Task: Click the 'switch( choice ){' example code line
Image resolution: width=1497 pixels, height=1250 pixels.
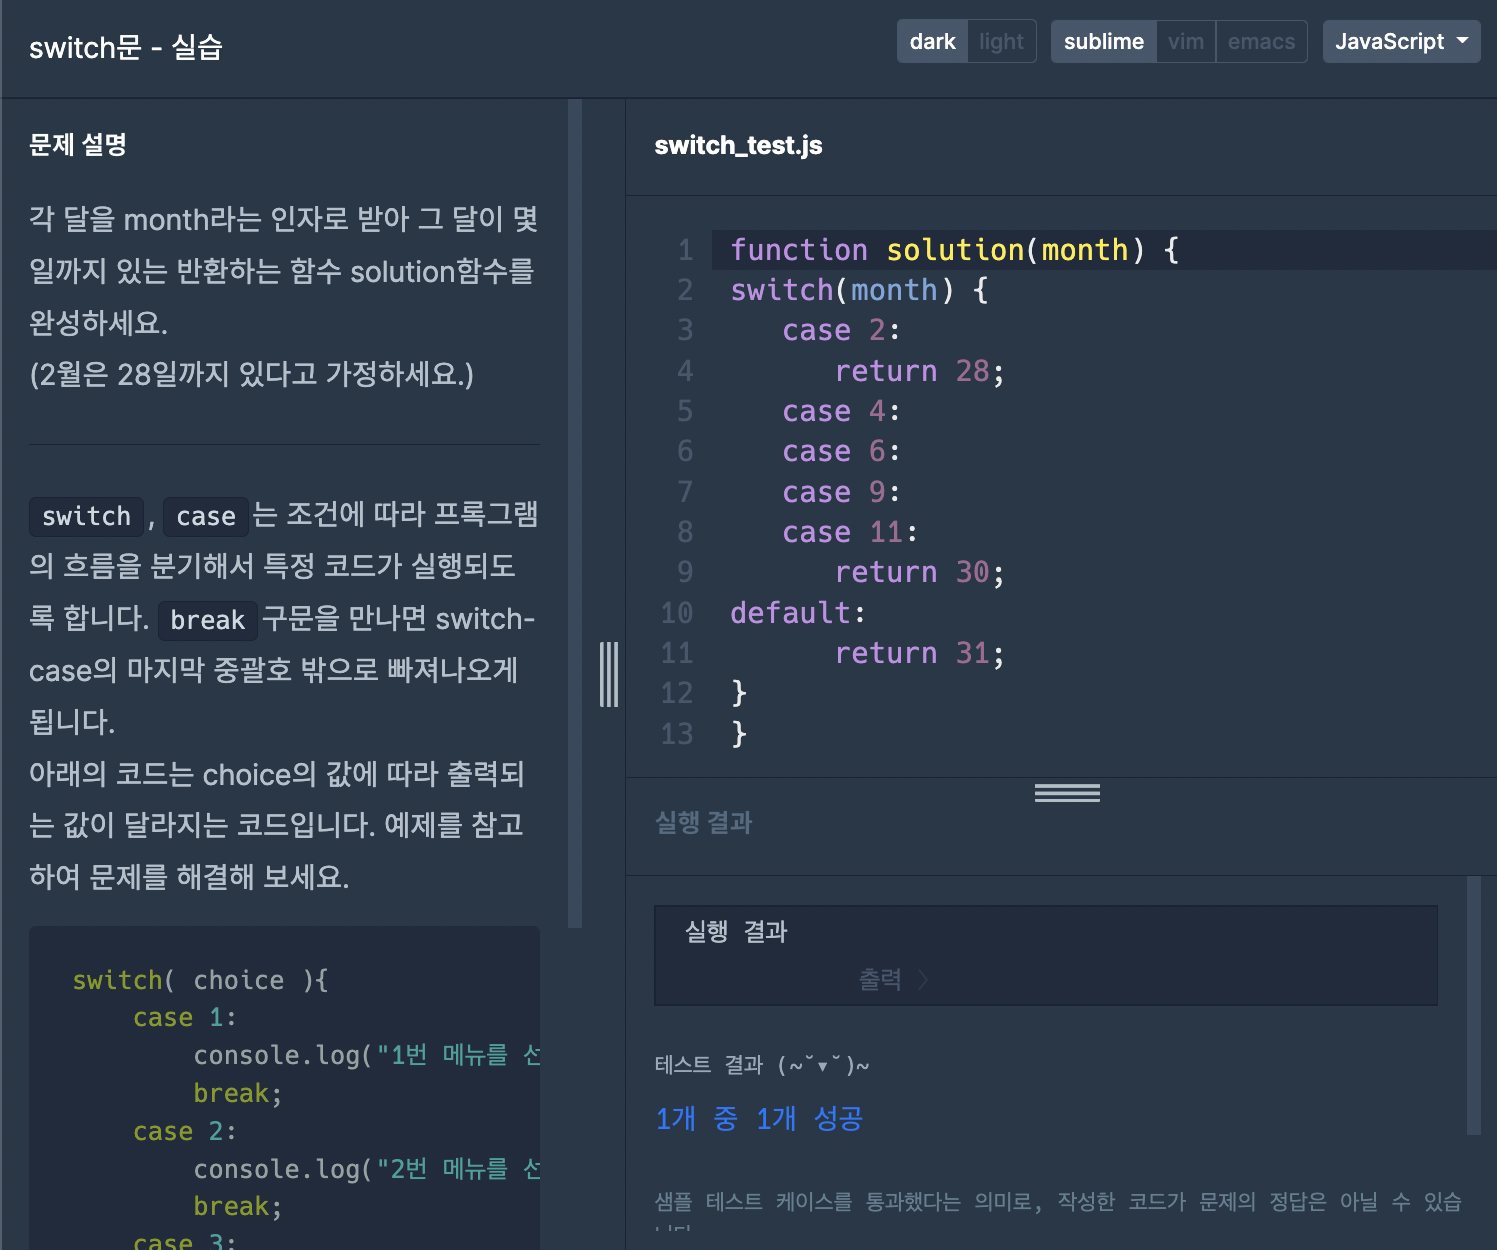Action: click(x=200, y=980)
